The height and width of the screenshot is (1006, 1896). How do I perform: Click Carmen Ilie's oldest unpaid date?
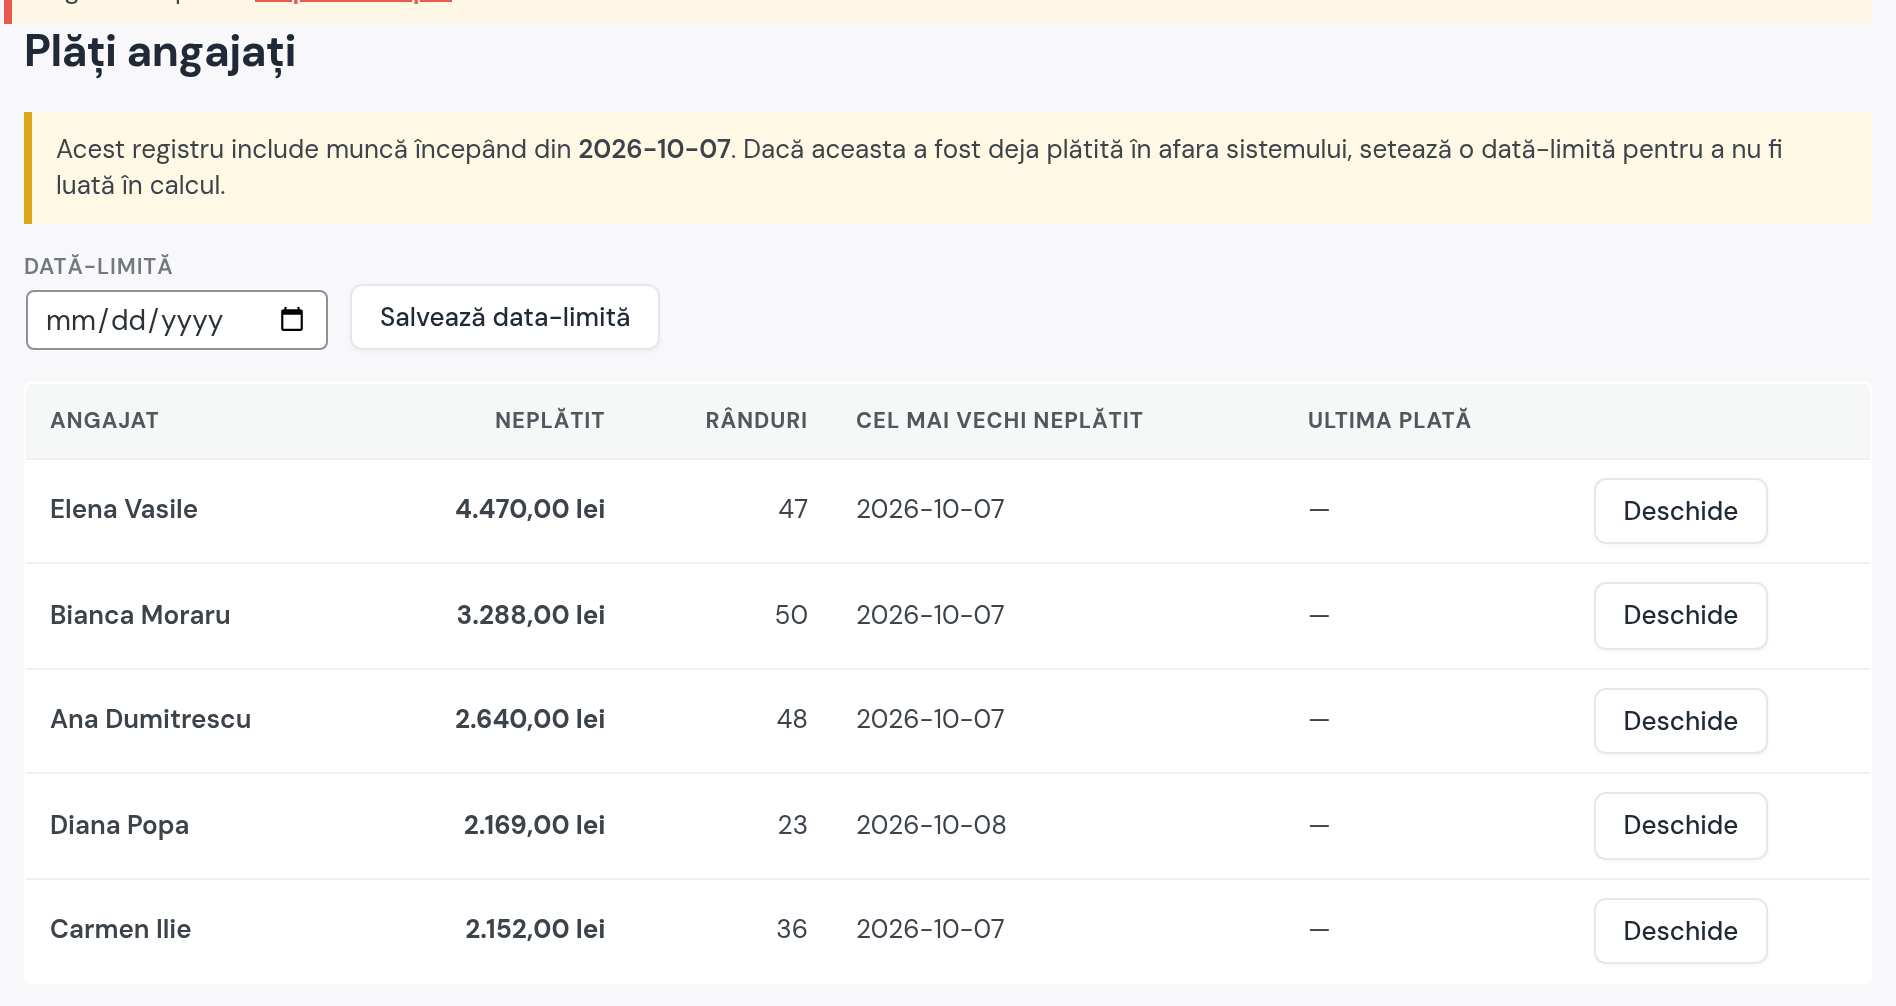[x=930, y=929]
